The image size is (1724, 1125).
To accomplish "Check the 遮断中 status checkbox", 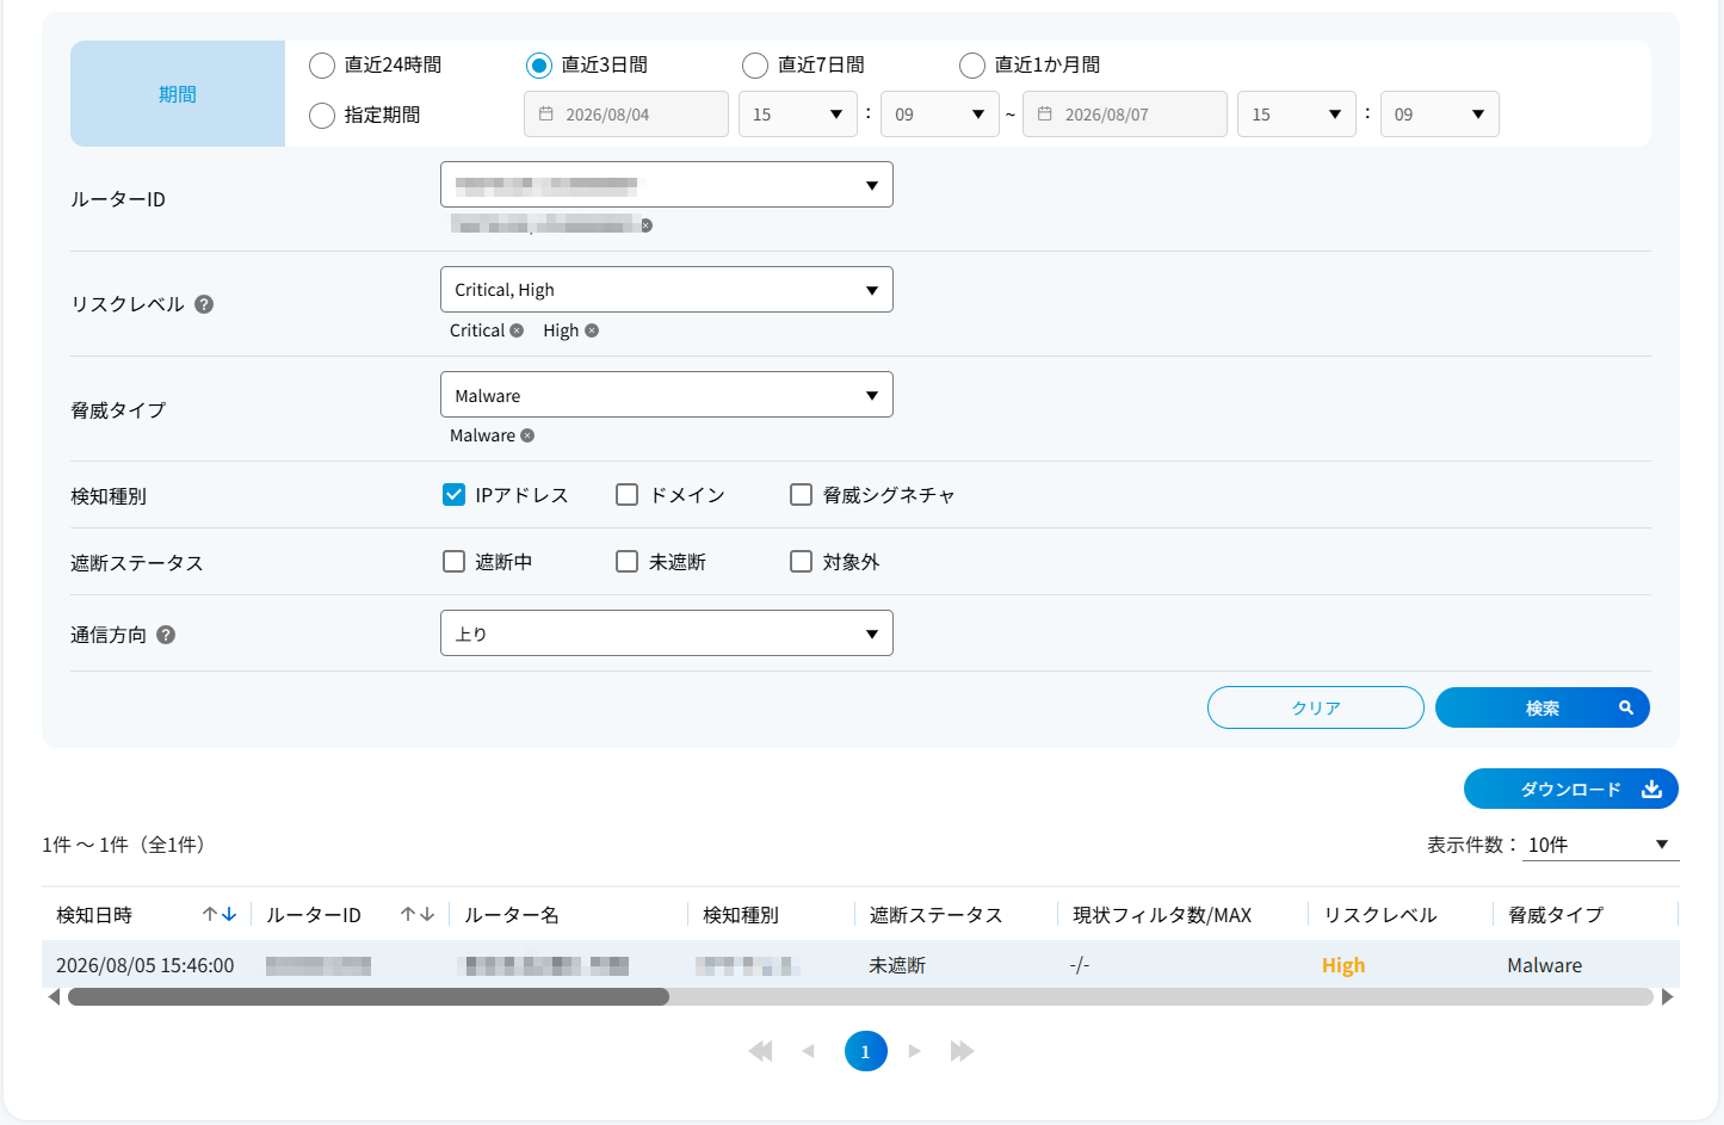I will pos(454,562).
